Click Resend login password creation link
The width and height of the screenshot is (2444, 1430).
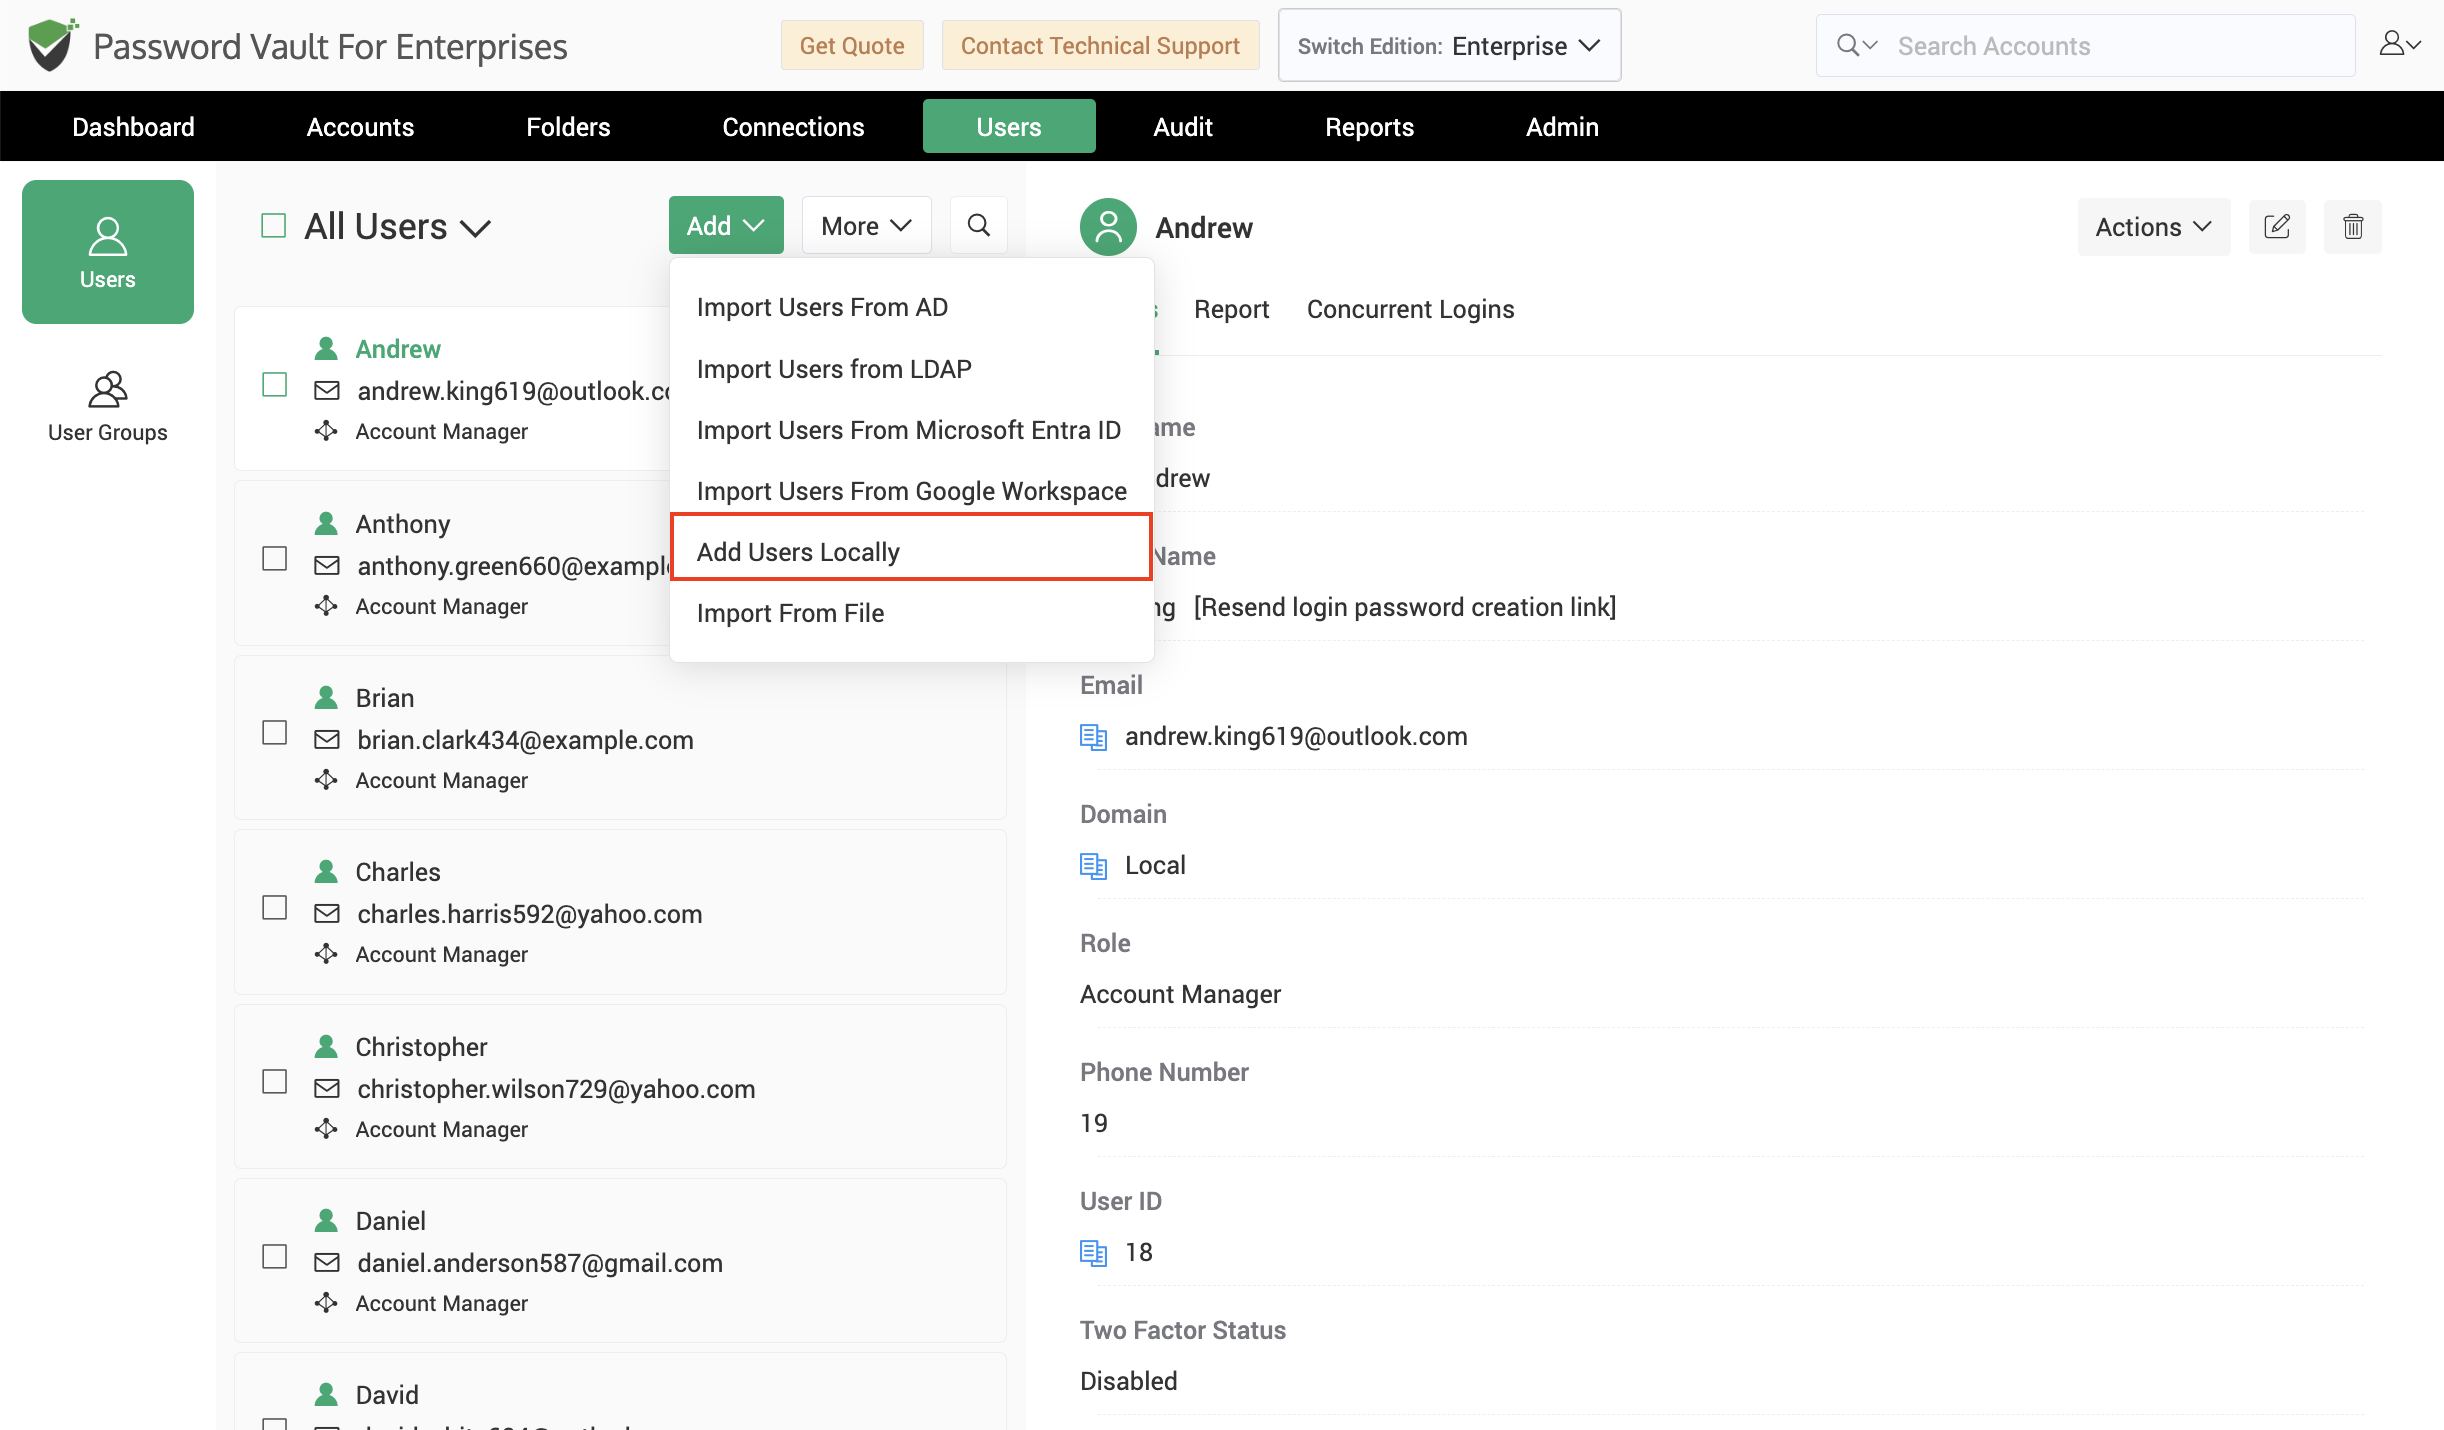pyautogui.click(x=1405, y=607)
